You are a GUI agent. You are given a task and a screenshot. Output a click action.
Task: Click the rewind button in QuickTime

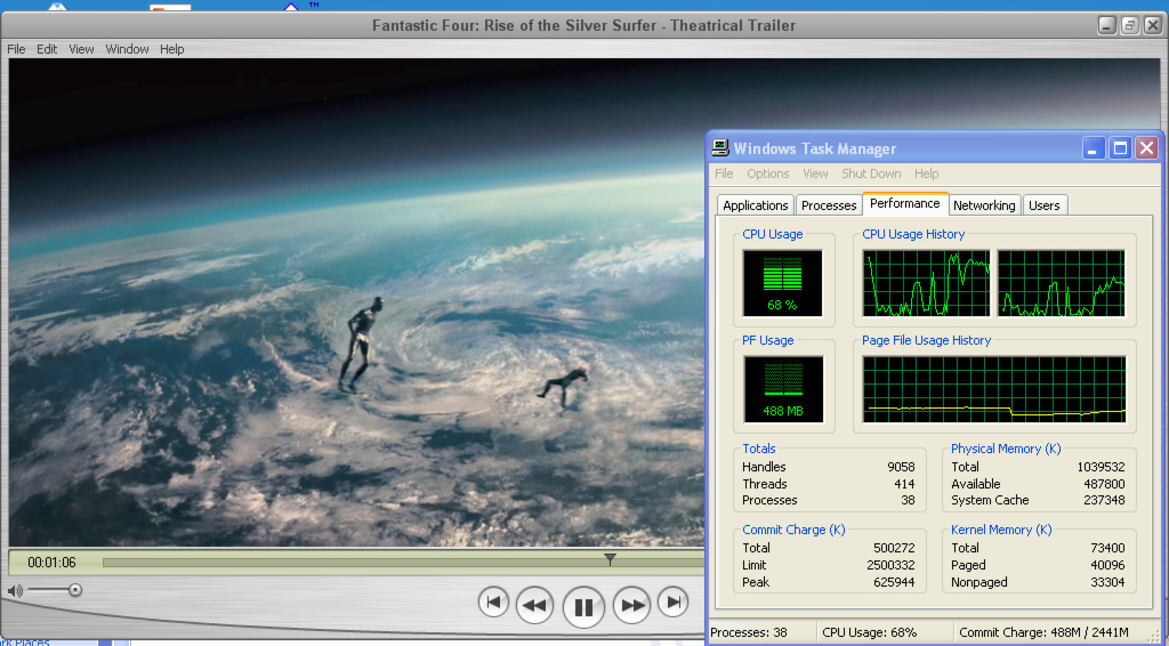pos(535,605)
